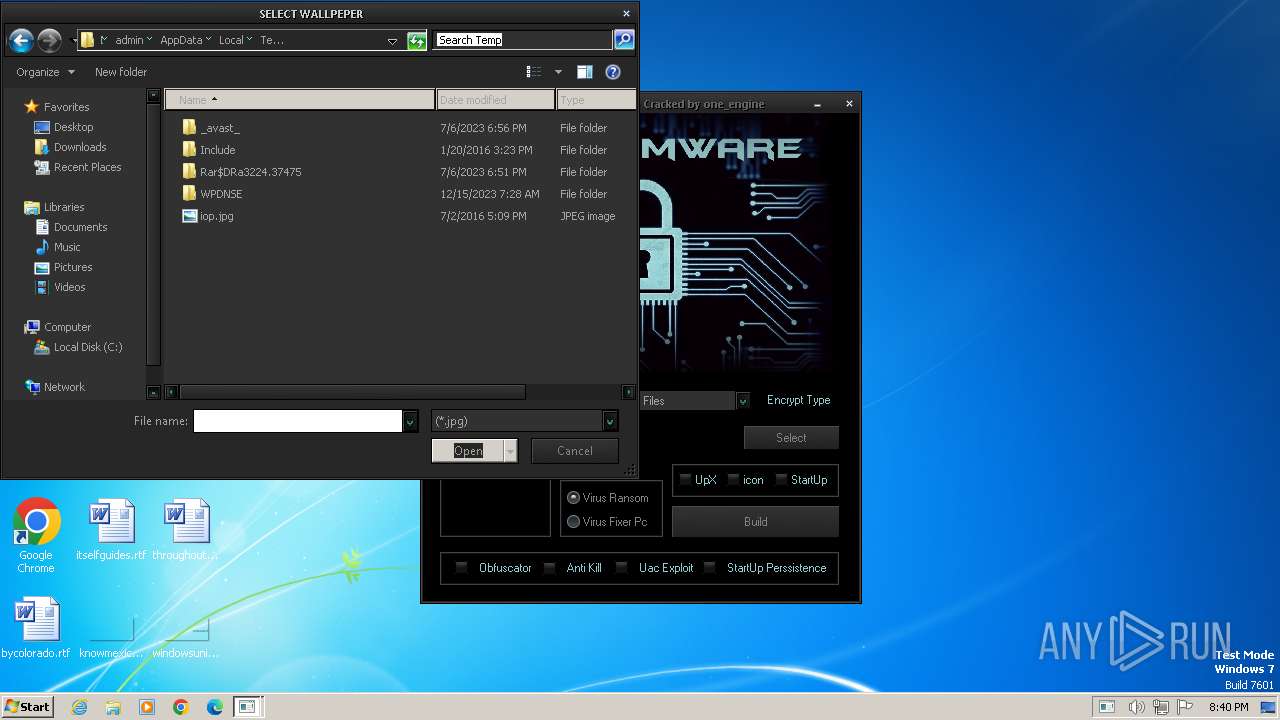
Task: Open Desktop in Favorites
Action: pyautogui.click(x=64, y=127)
